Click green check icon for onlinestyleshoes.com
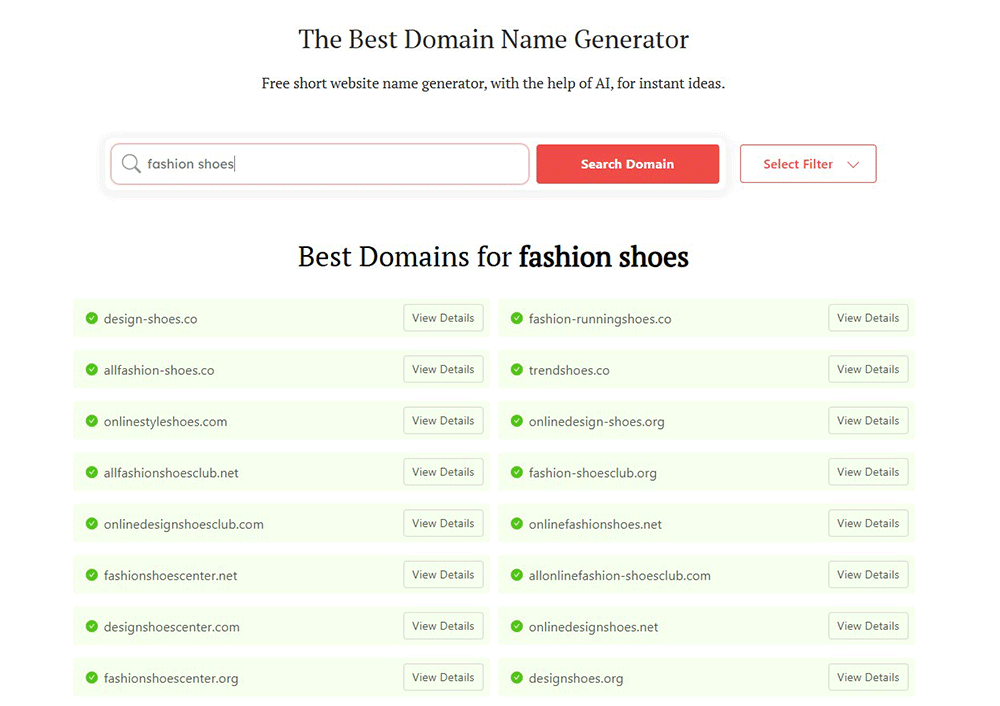This screenshot has width=1000, height=706. [x=92, y=421]
